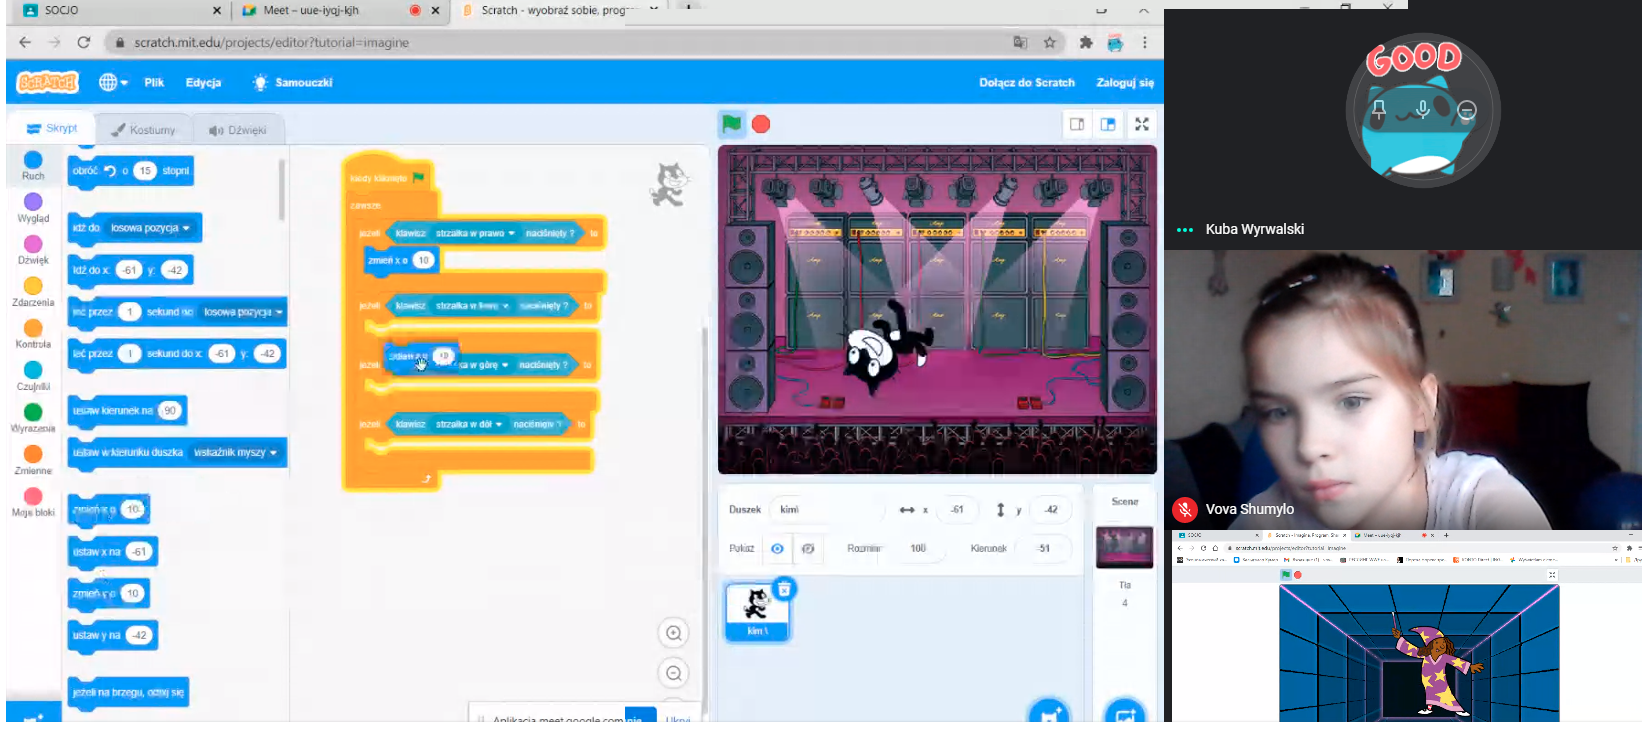1642x736 pixels.
Task: Click the 'ustaw kierunek na 90' block
Action: 127,410
